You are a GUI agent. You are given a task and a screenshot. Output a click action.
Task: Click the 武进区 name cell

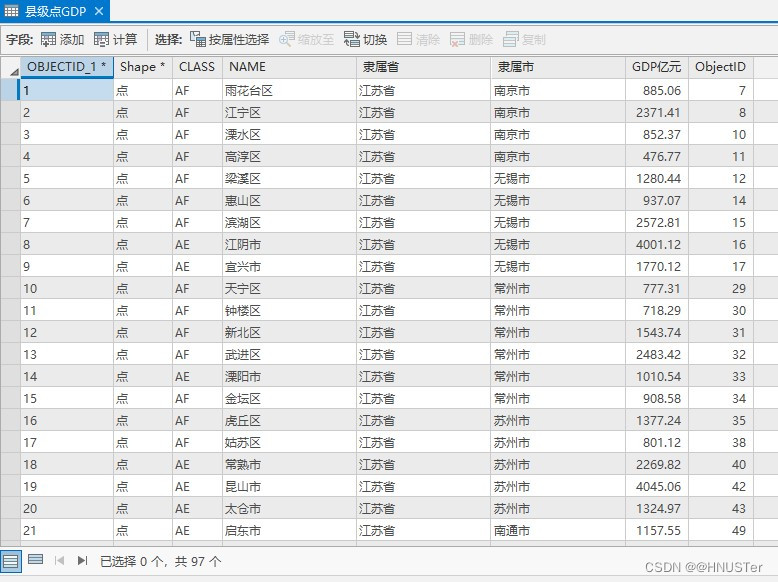[289, 355]
